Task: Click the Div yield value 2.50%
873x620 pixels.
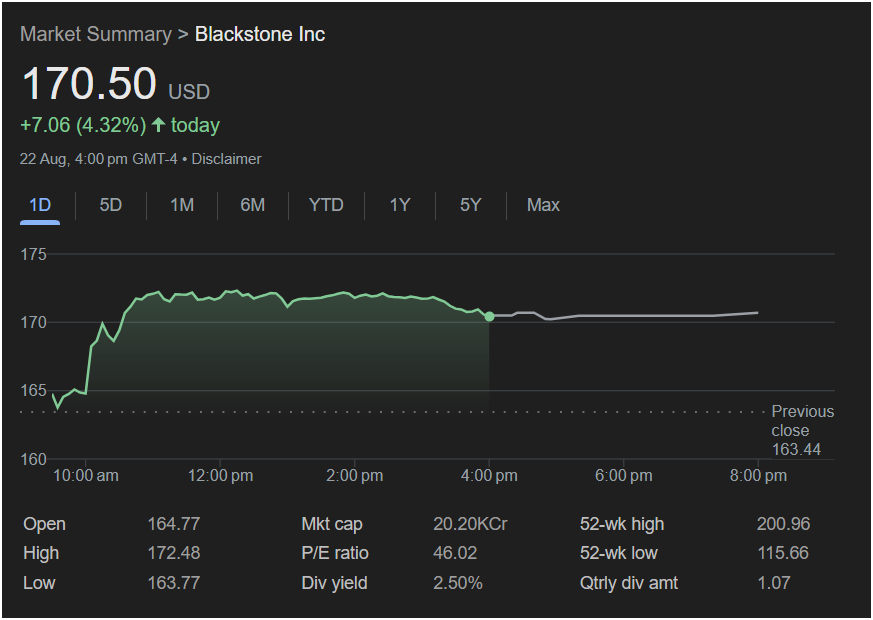Action: click(x=458, y=582)
